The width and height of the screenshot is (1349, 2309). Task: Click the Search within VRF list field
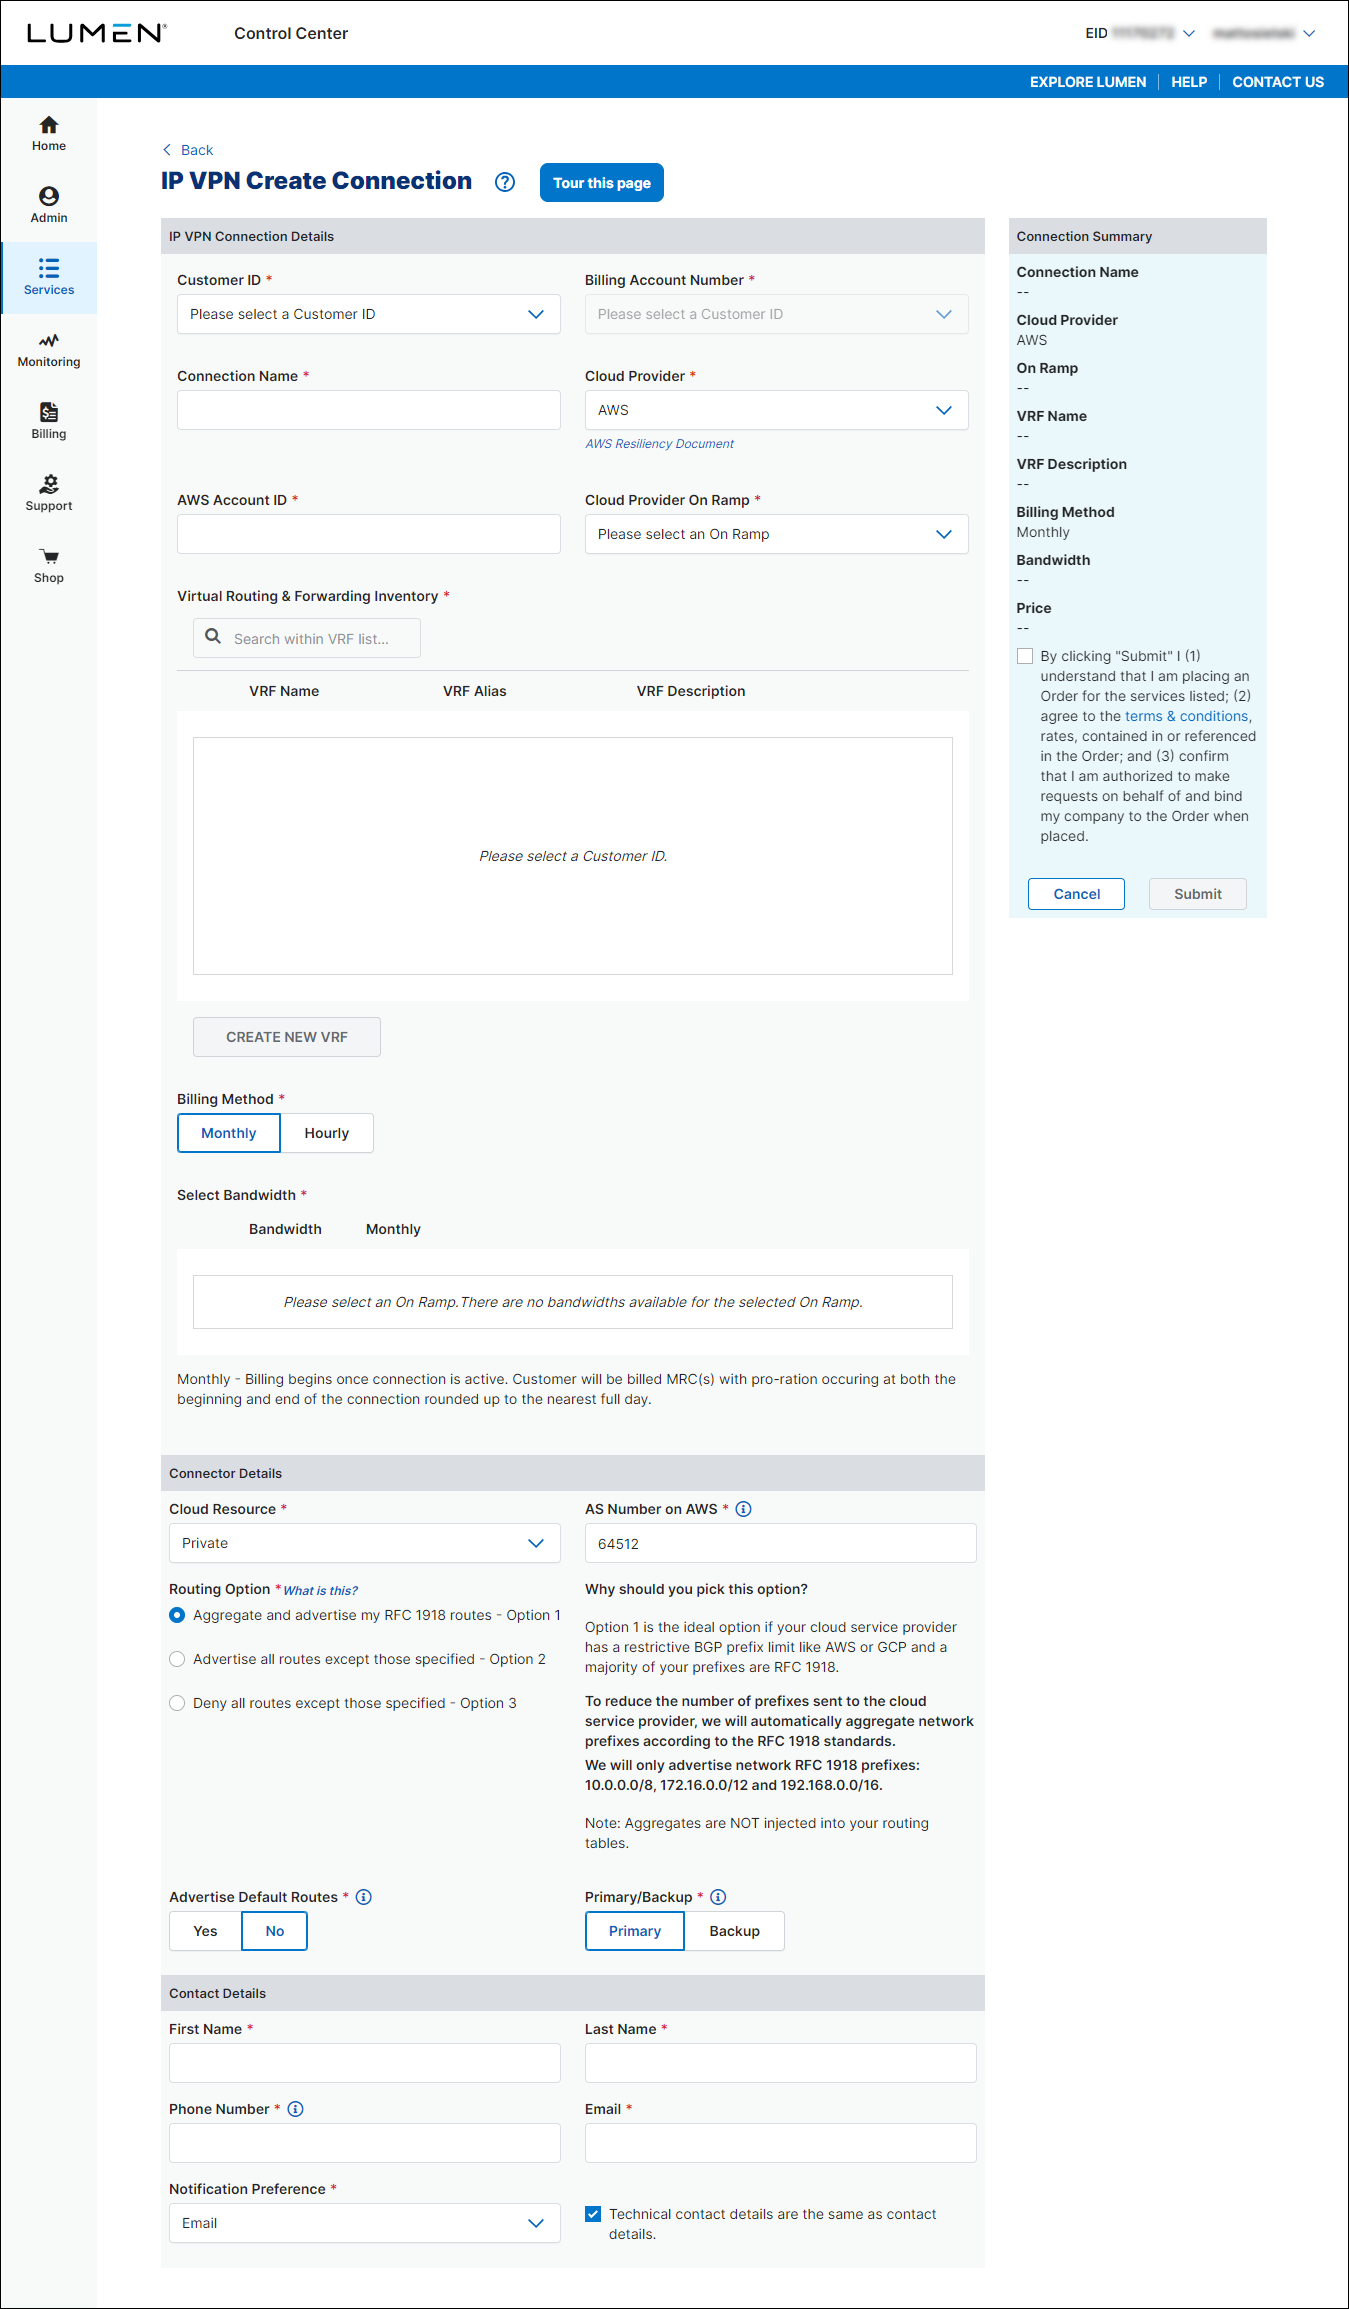307,638
